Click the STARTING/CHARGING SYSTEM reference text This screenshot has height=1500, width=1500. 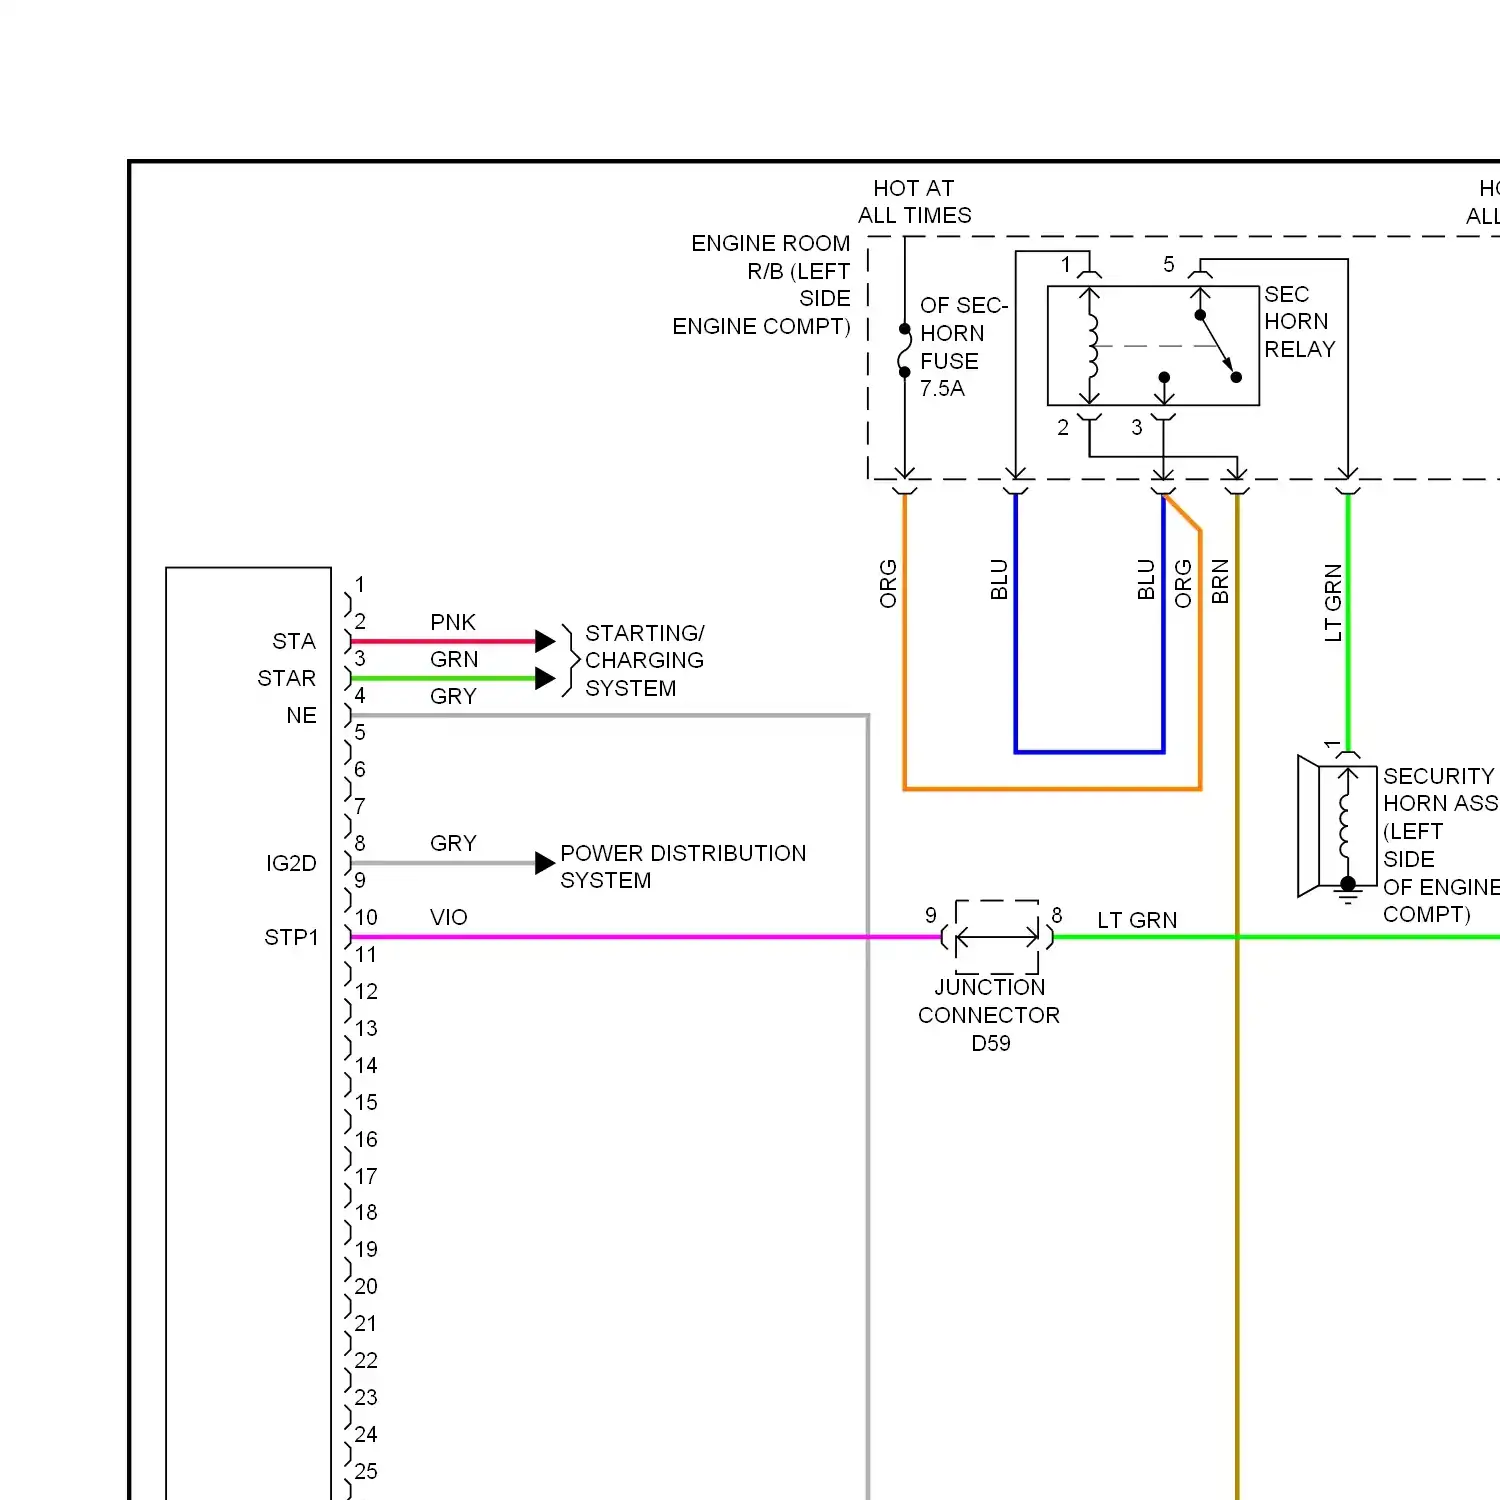point(645,660)
